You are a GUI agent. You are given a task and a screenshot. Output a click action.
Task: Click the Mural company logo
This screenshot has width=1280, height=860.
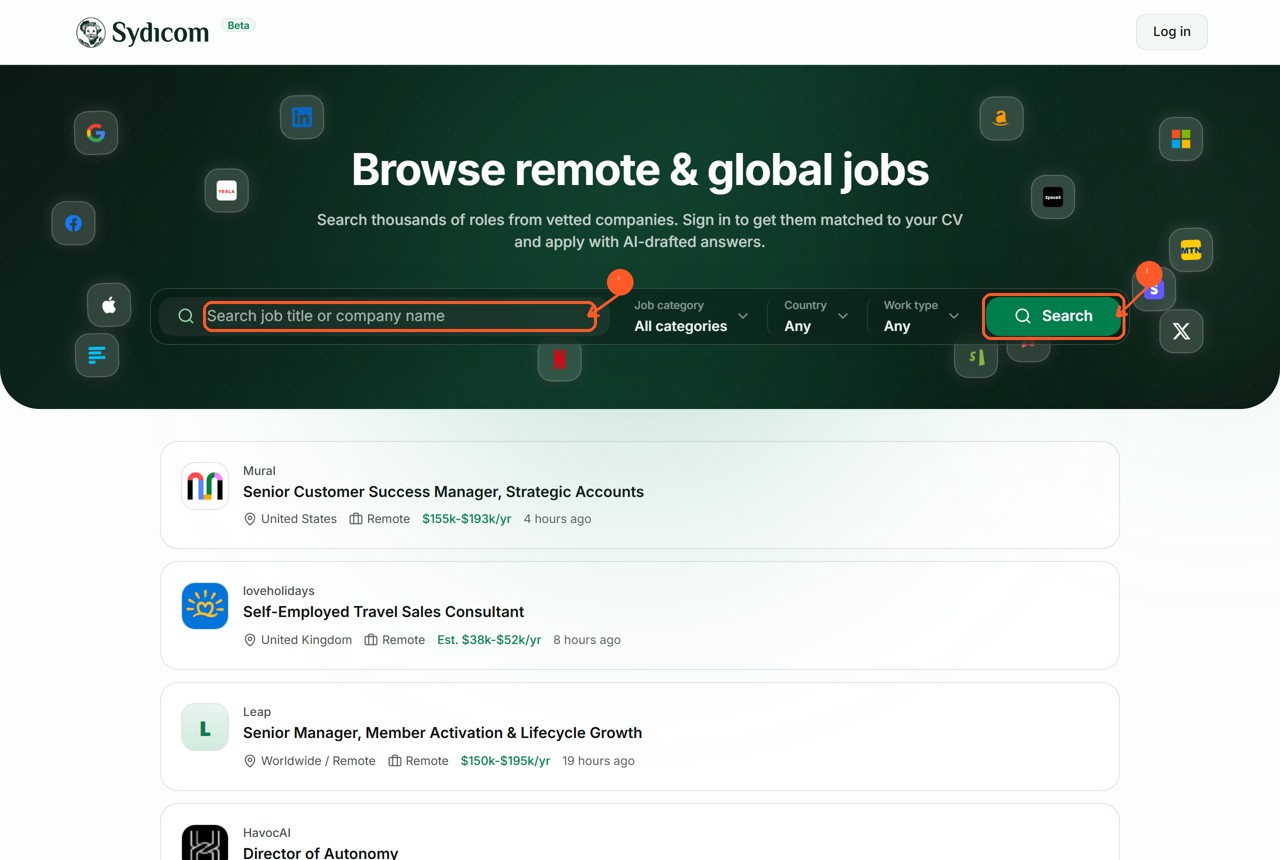205,486
